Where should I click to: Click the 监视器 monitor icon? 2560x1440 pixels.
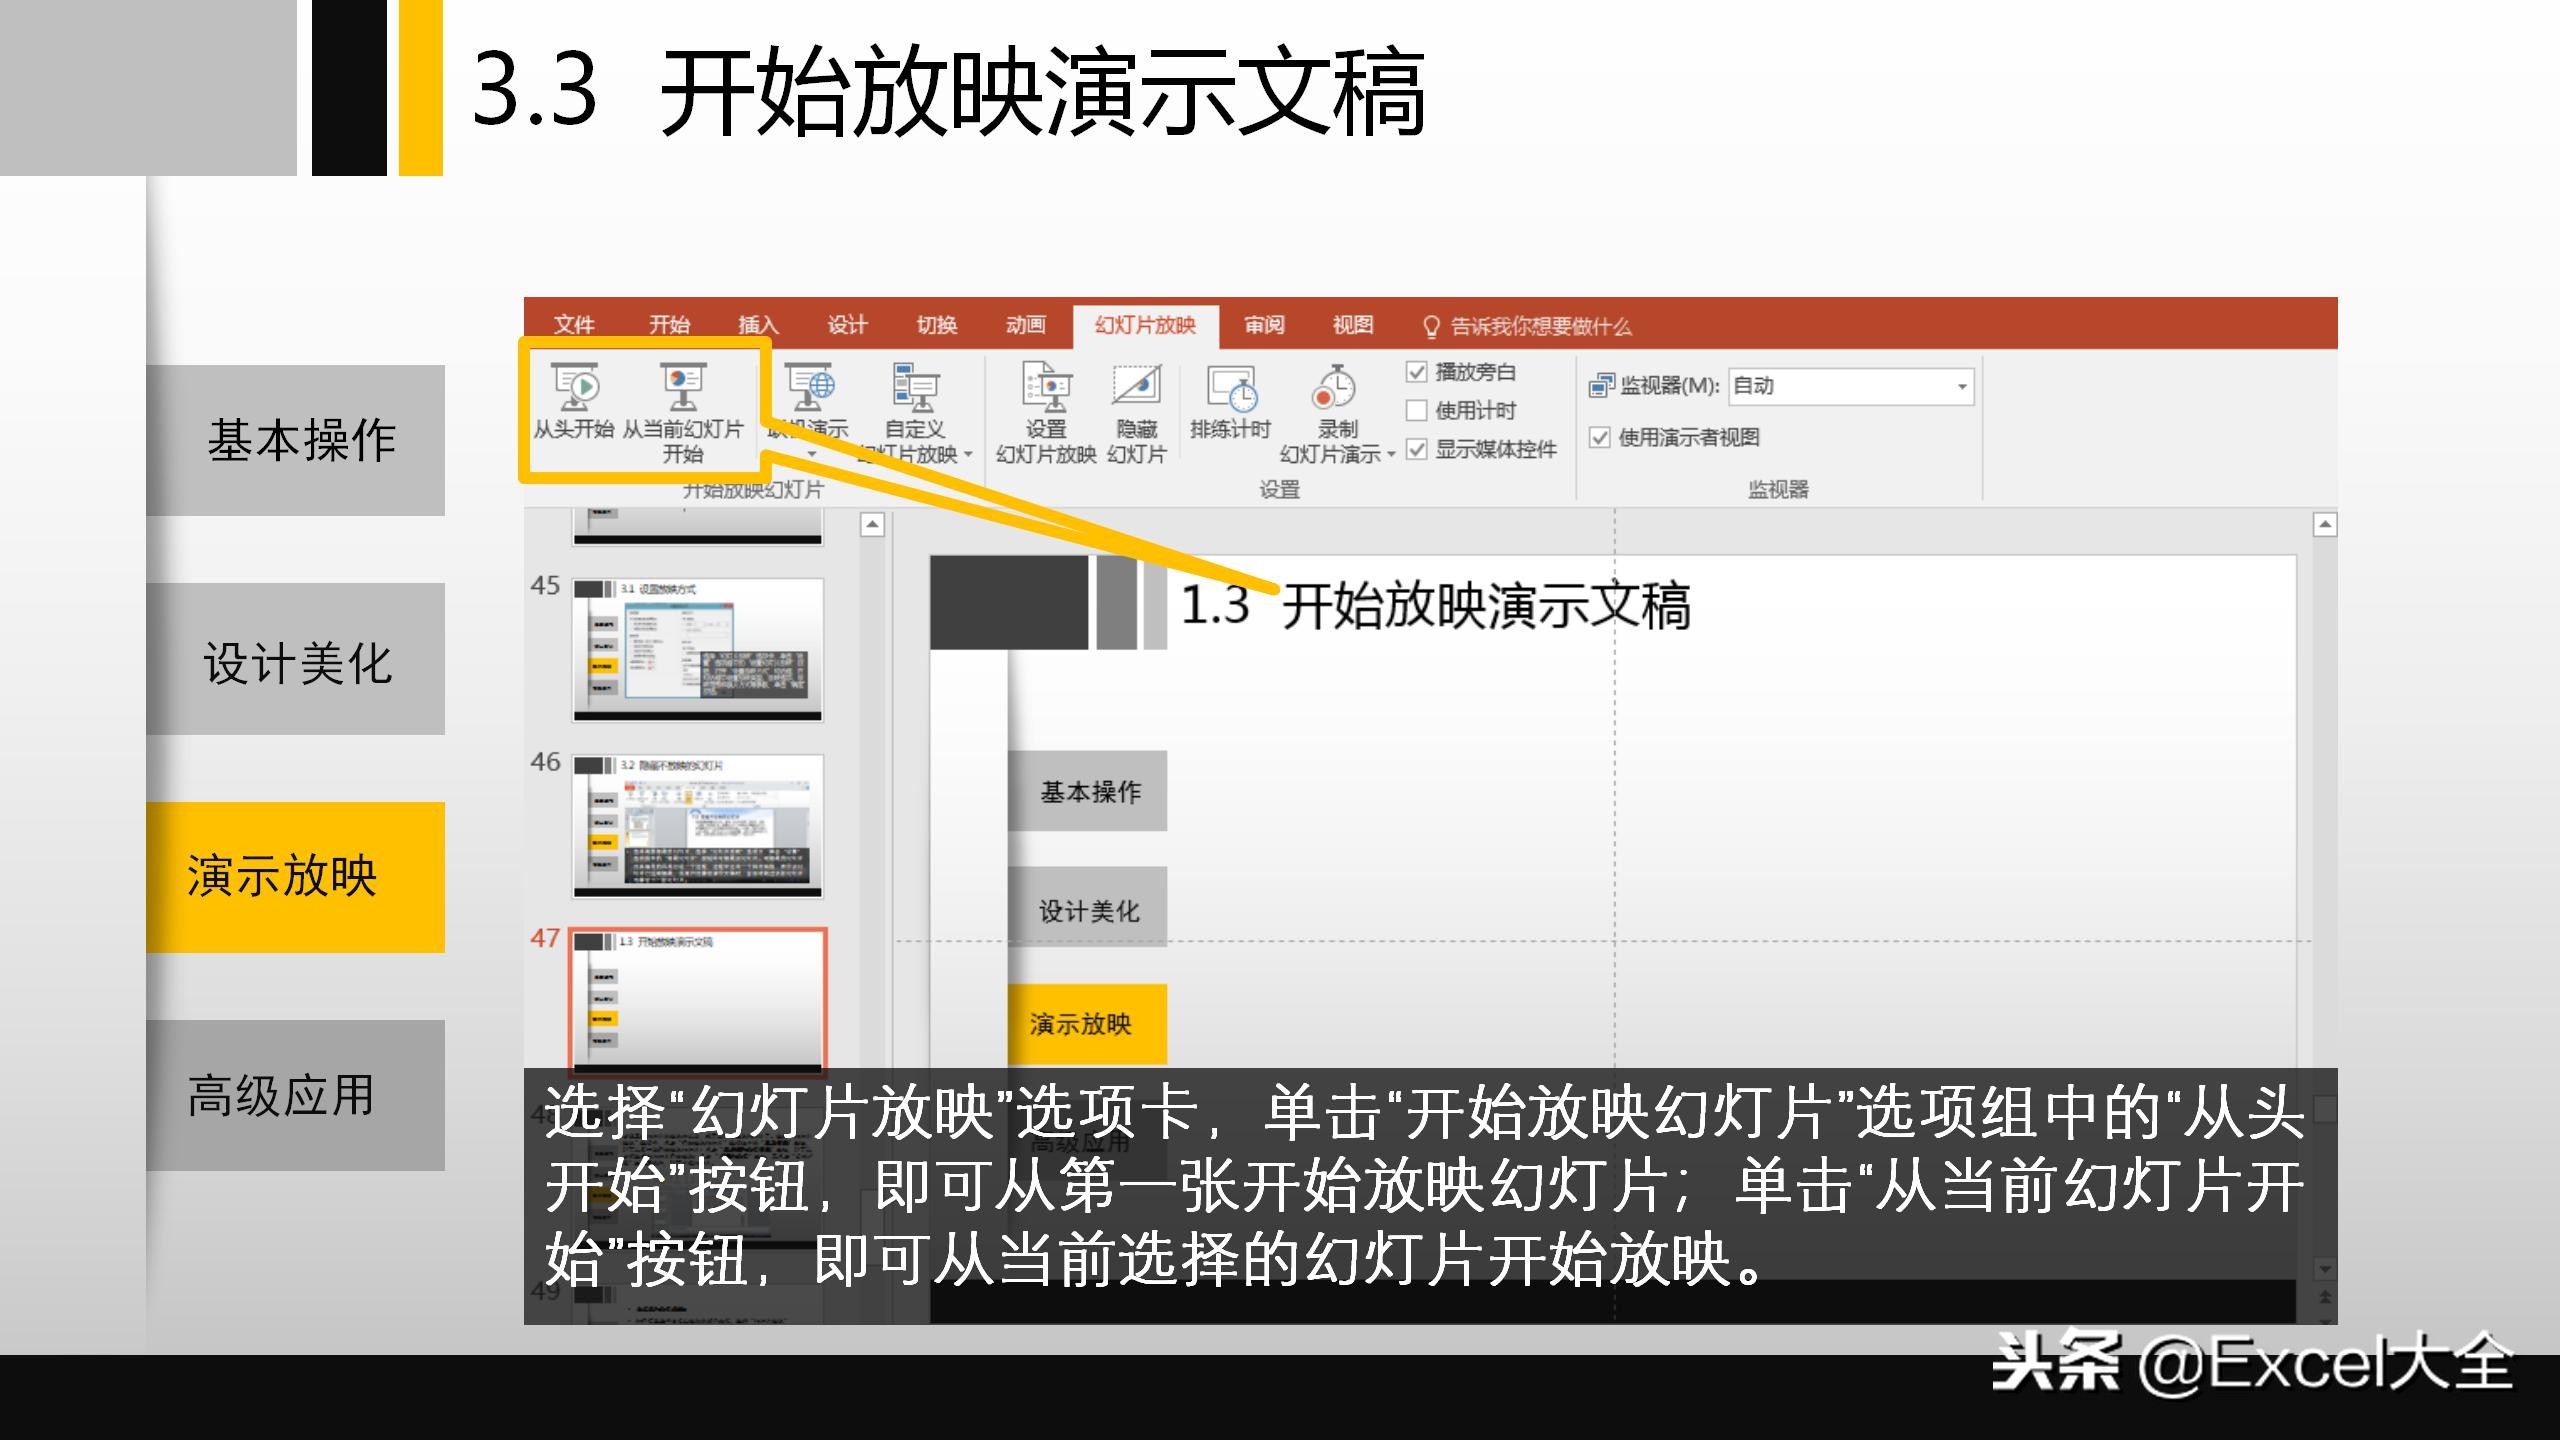tap(1602, 386)
